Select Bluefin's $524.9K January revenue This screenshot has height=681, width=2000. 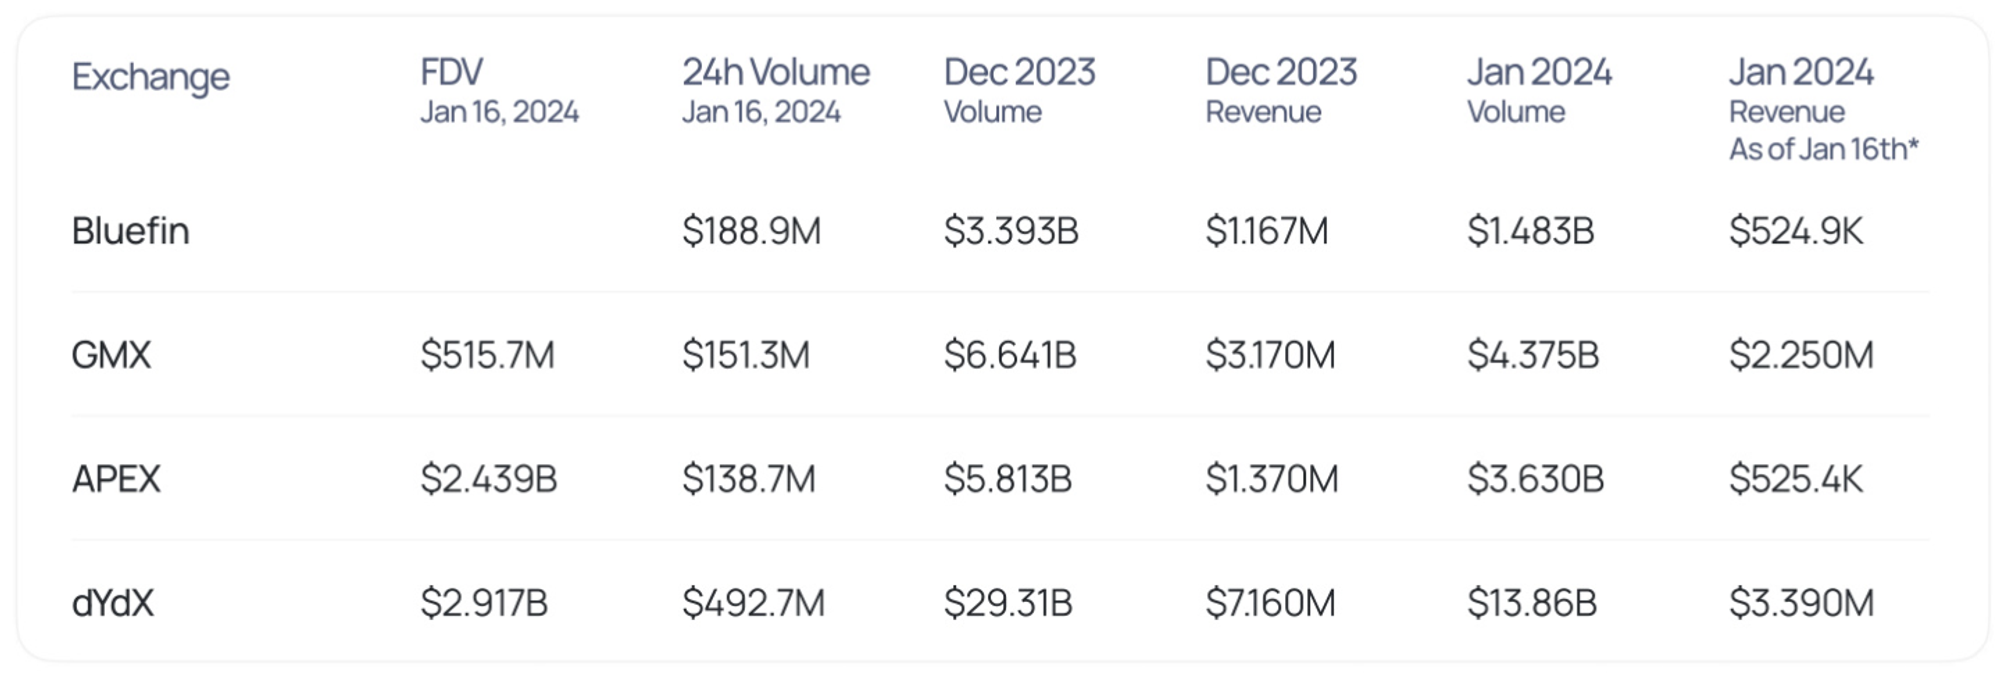1796,231
